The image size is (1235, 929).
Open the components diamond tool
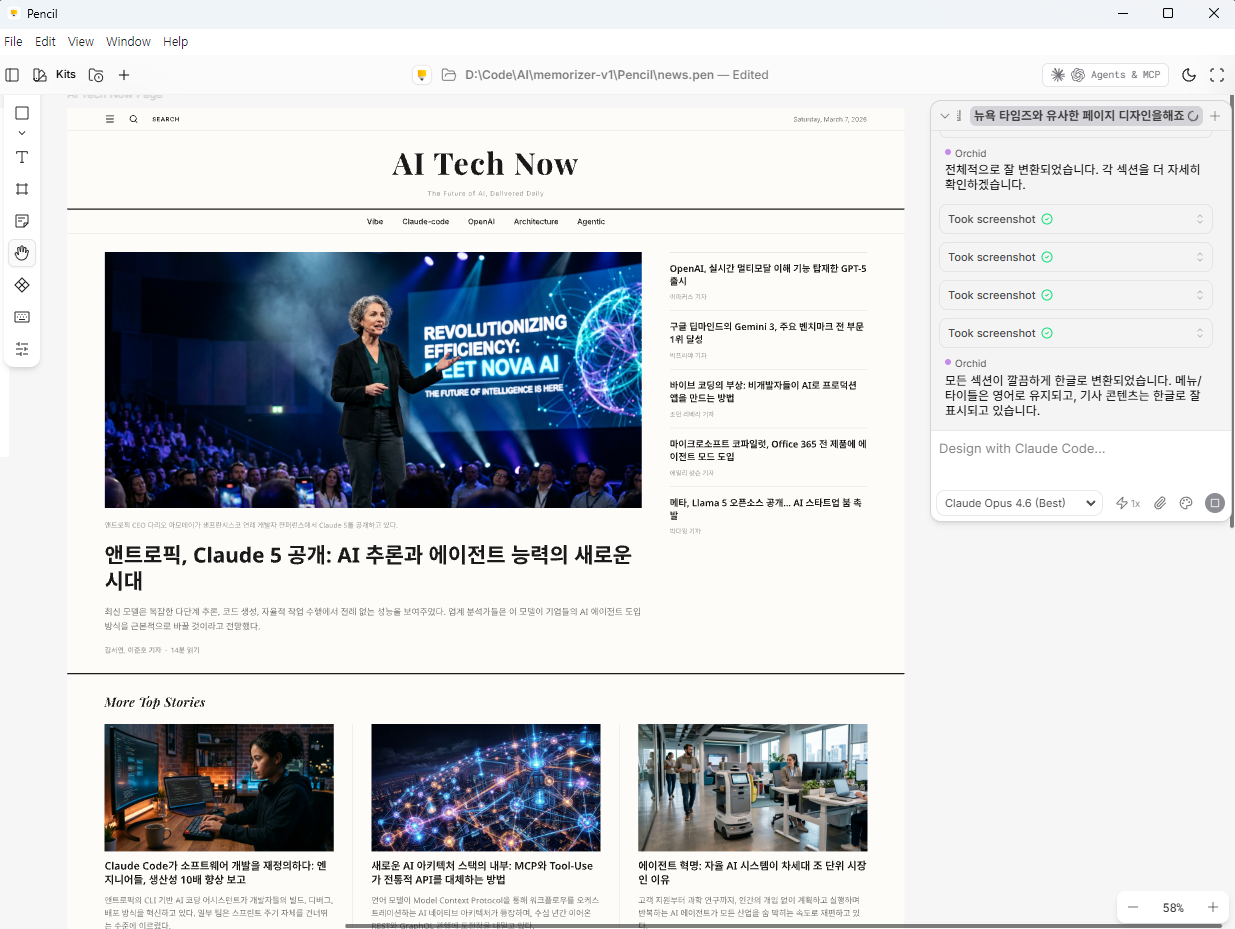pyautogui.click(x=22, y=285)
